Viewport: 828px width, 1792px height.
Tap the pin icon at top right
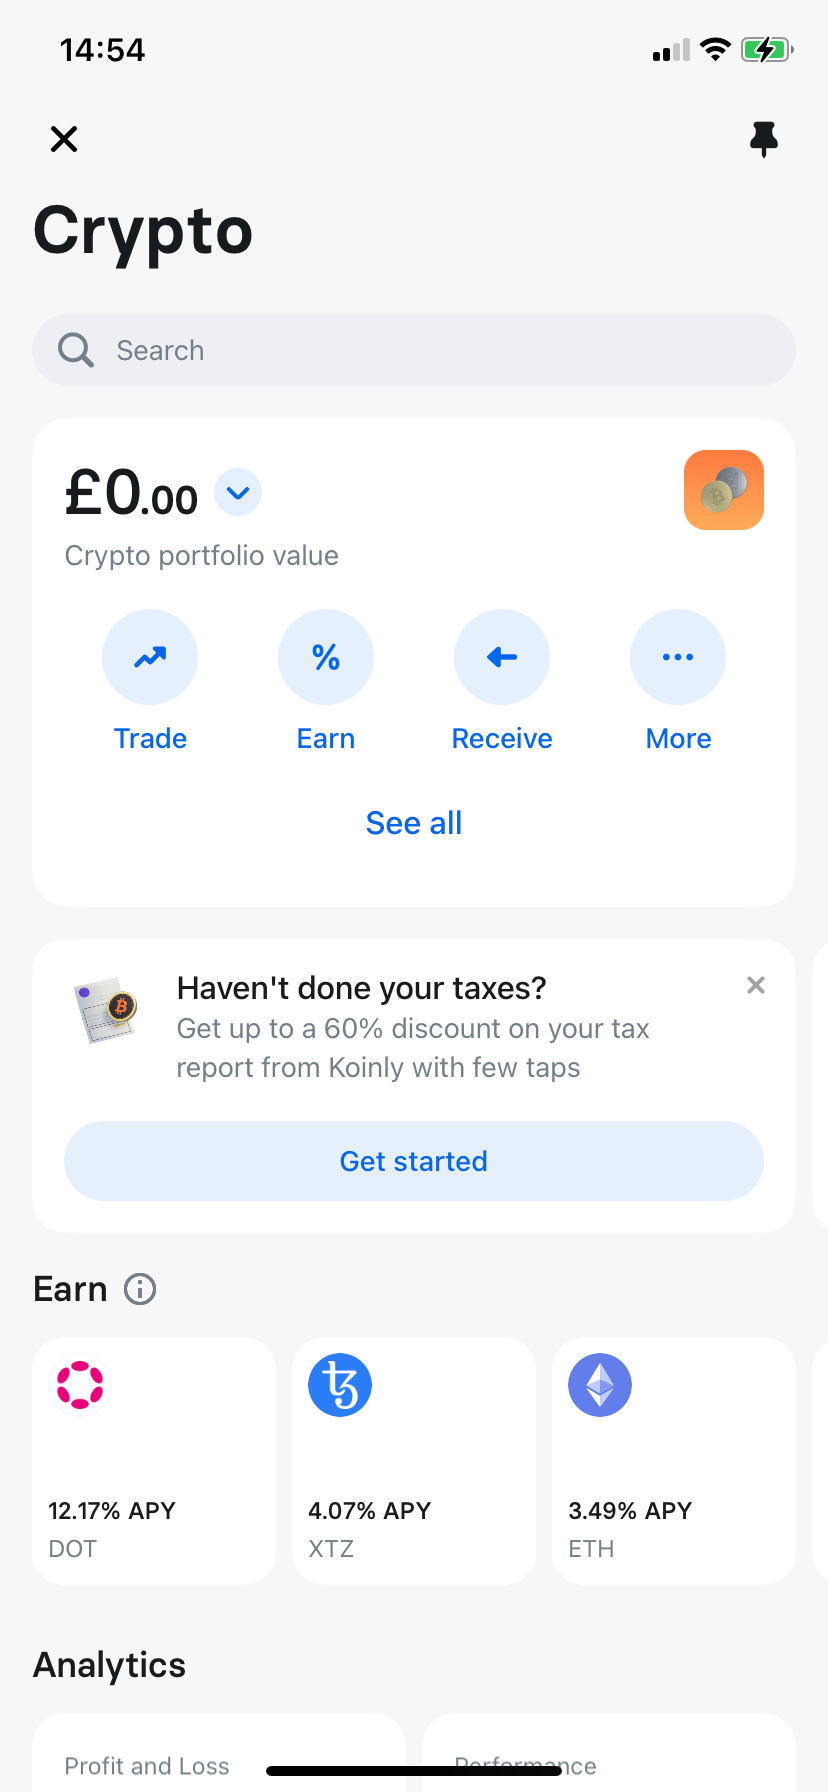(x=763, y=139)
